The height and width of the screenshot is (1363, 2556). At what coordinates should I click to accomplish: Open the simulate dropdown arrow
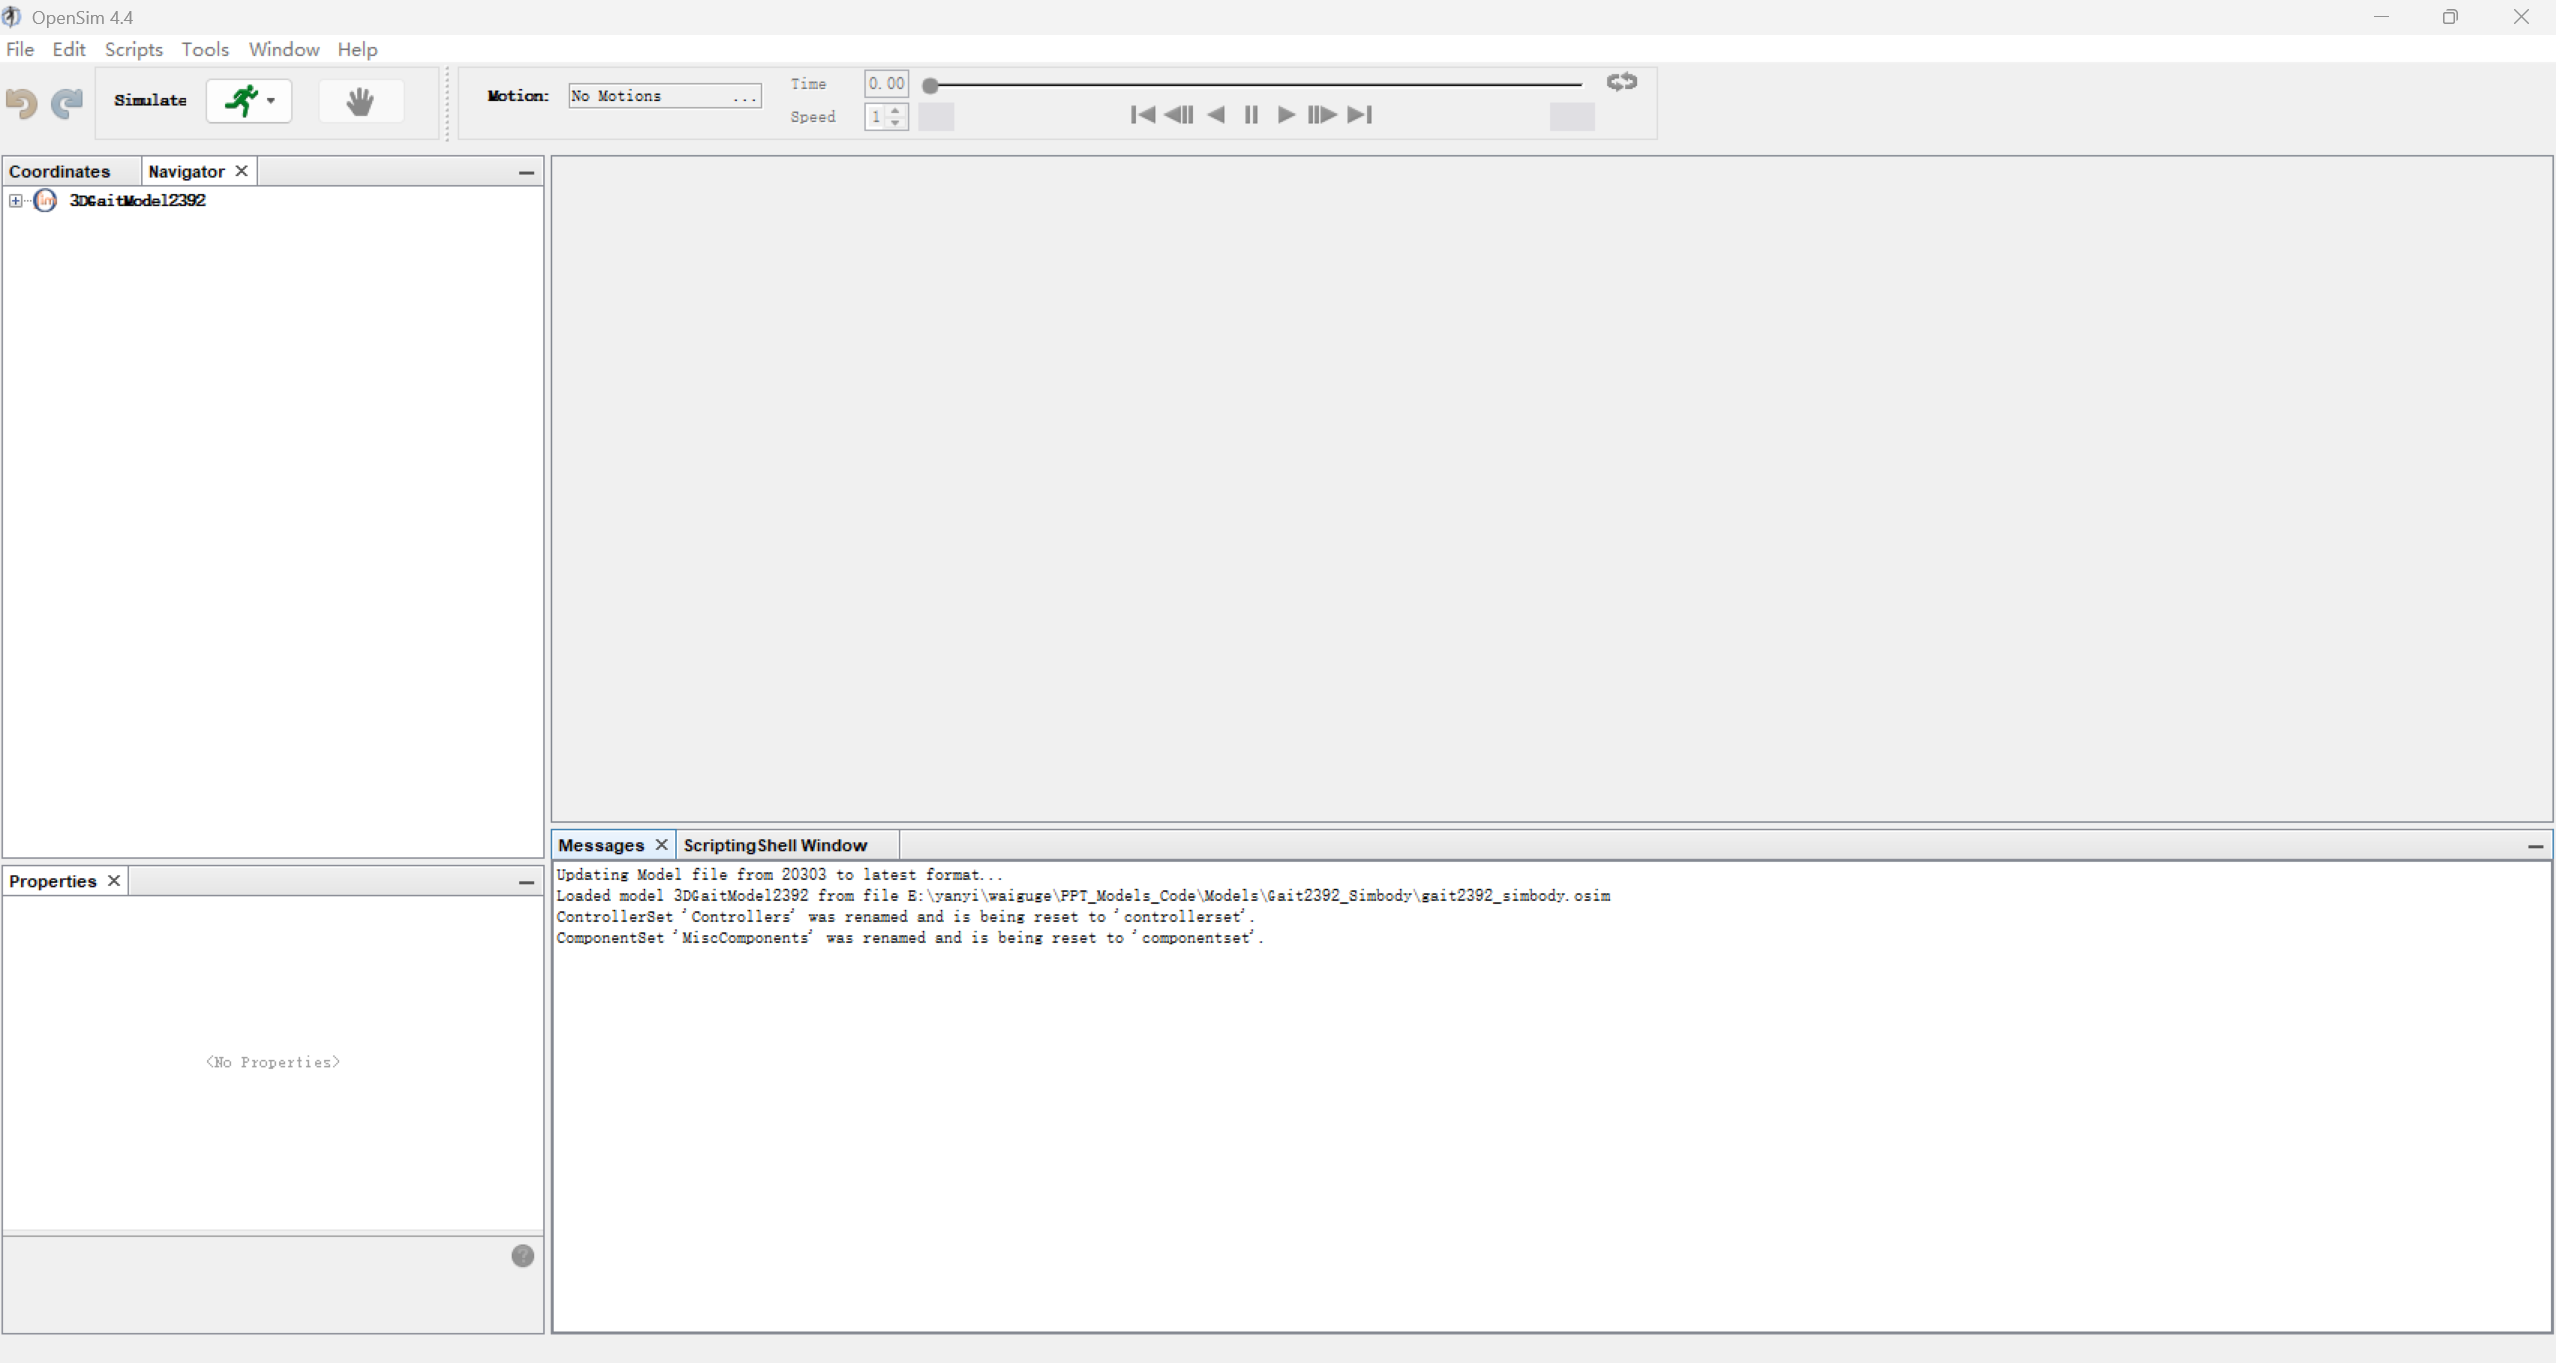(271, 101)
